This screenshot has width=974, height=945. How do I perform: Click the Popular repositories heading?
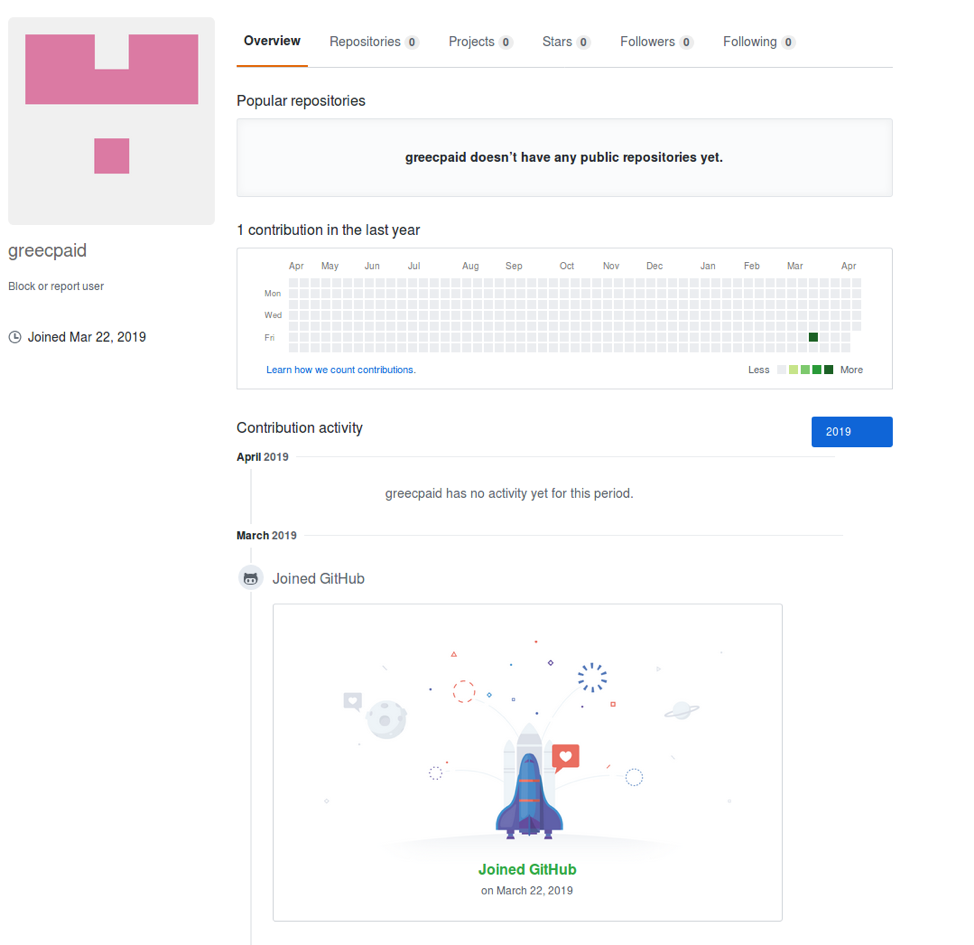point(301,101)
